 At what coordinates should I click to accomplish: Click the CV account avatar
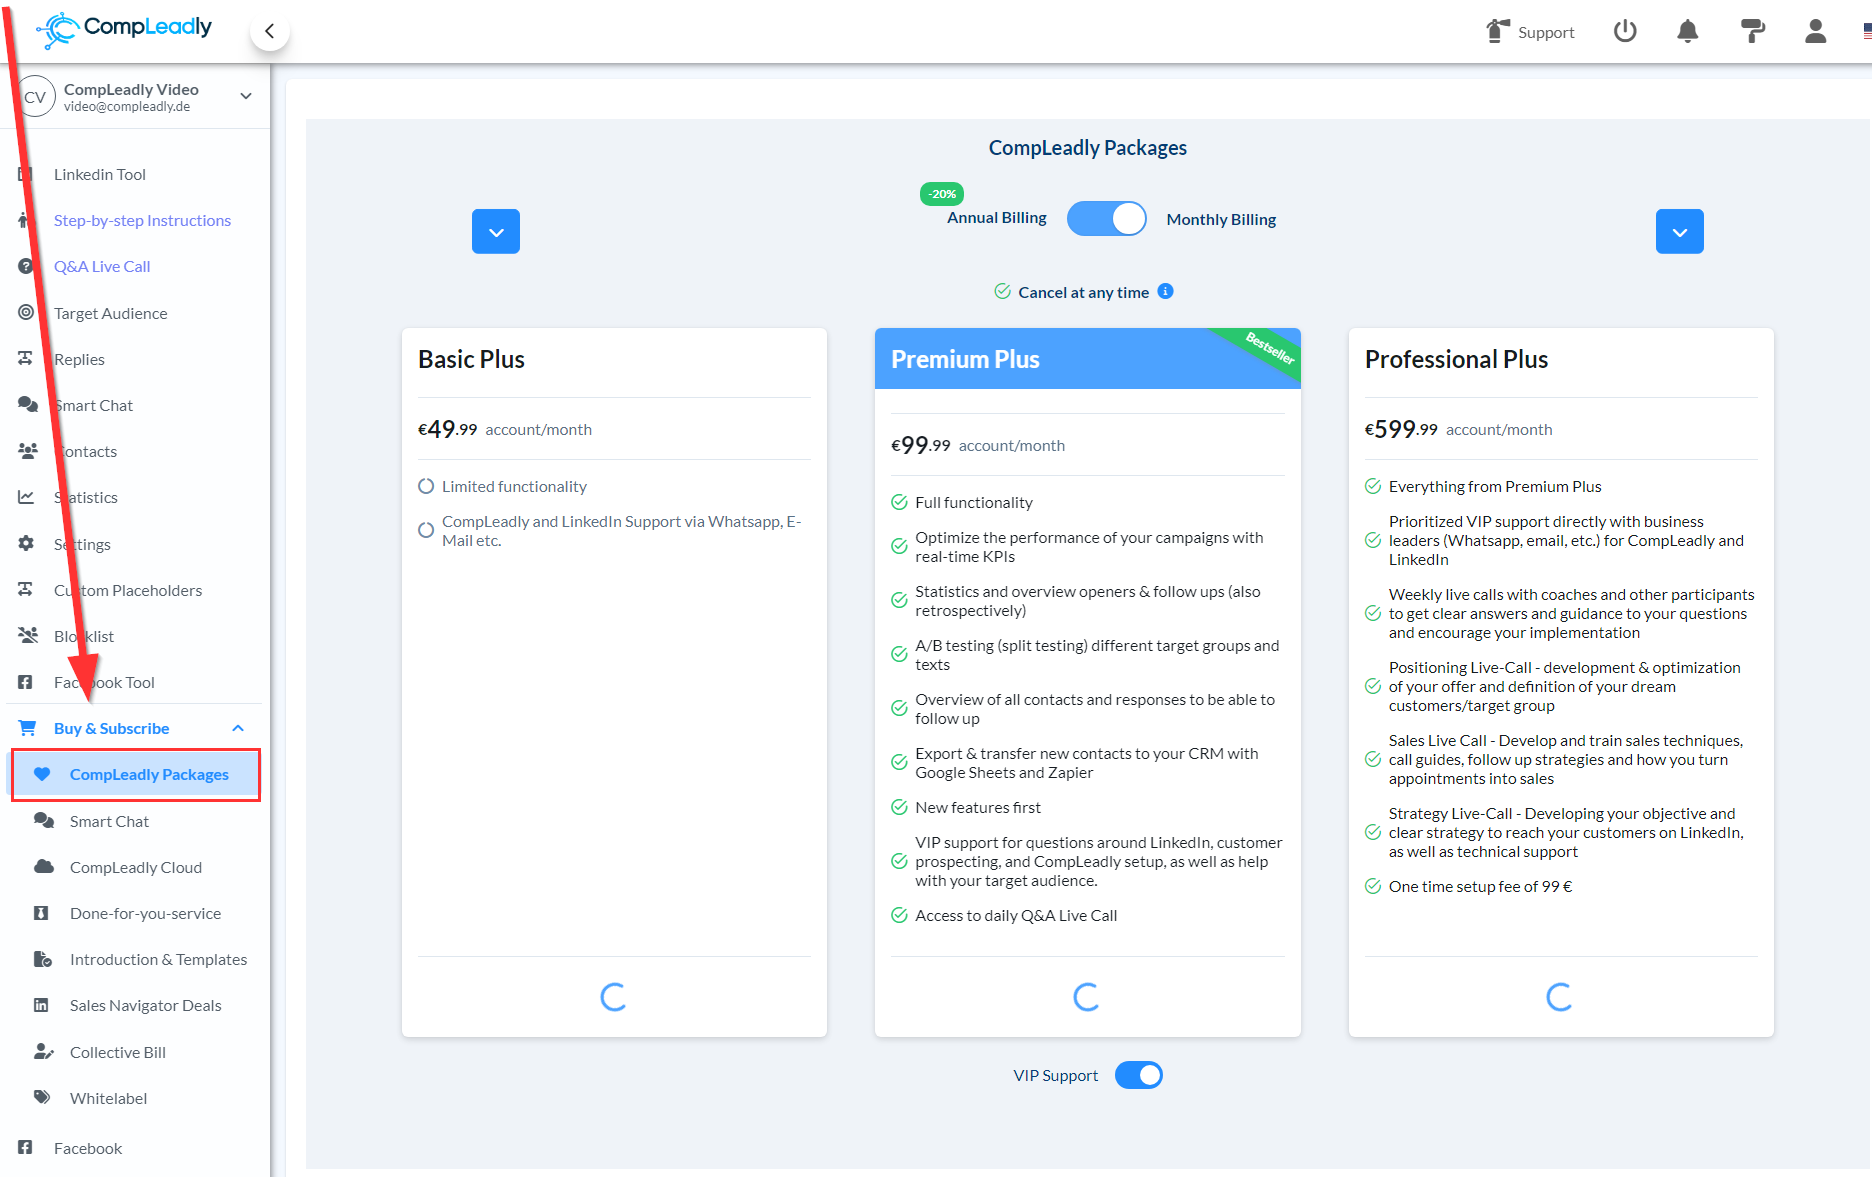pyautogui.click(x=35, y=97)
